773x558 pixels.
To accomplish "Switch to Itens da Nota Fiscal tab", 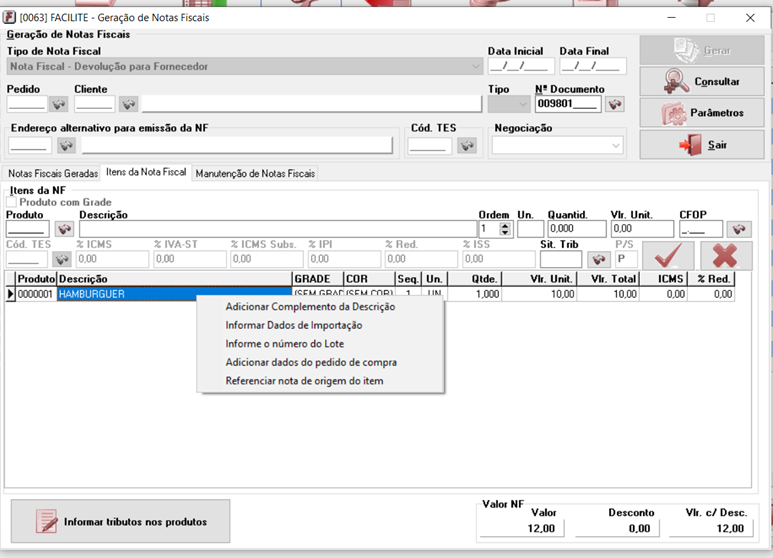I will coord(146,173).
